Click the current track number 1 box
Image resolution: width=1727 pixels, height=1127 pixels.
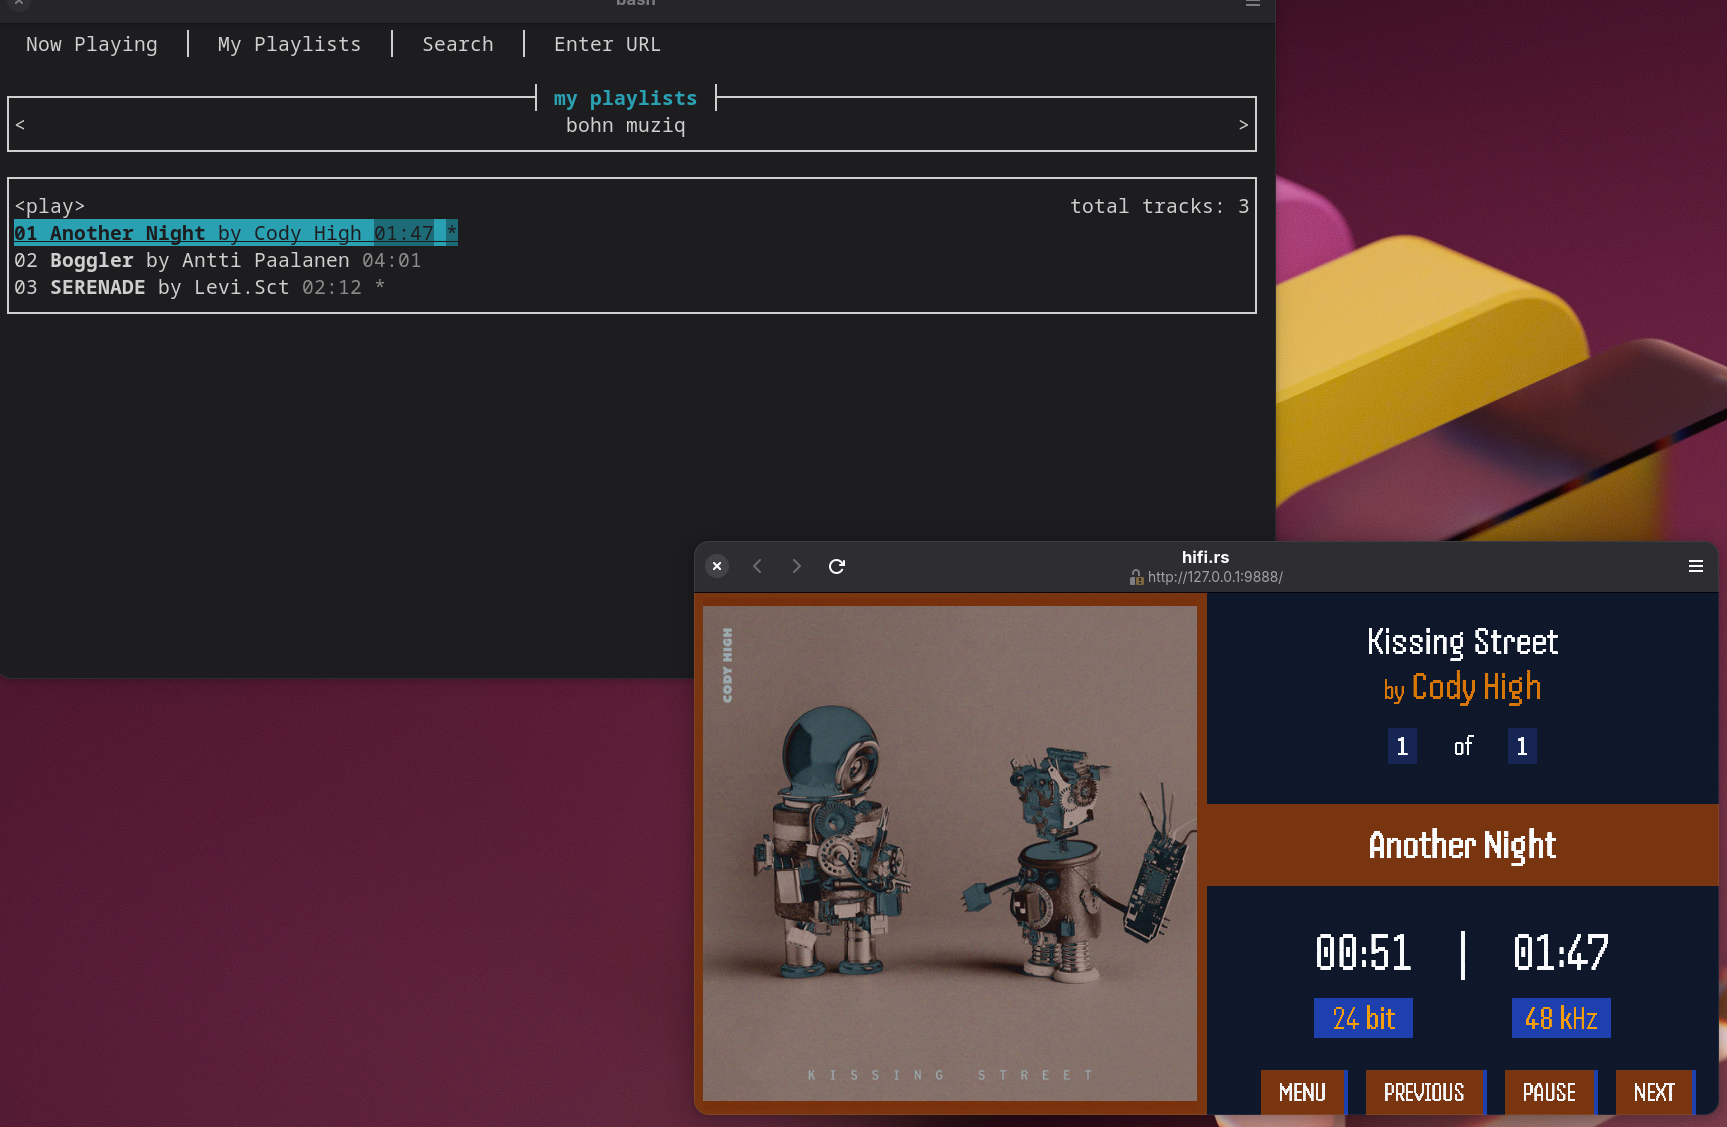click(x=1402, y=746)
